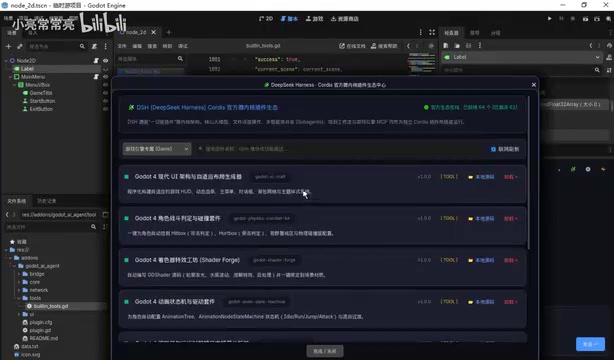This screenshot has width=614, height=360.
Task: Toggle FileSystem split mode icon beside path
Action: [x=105, y=214]
